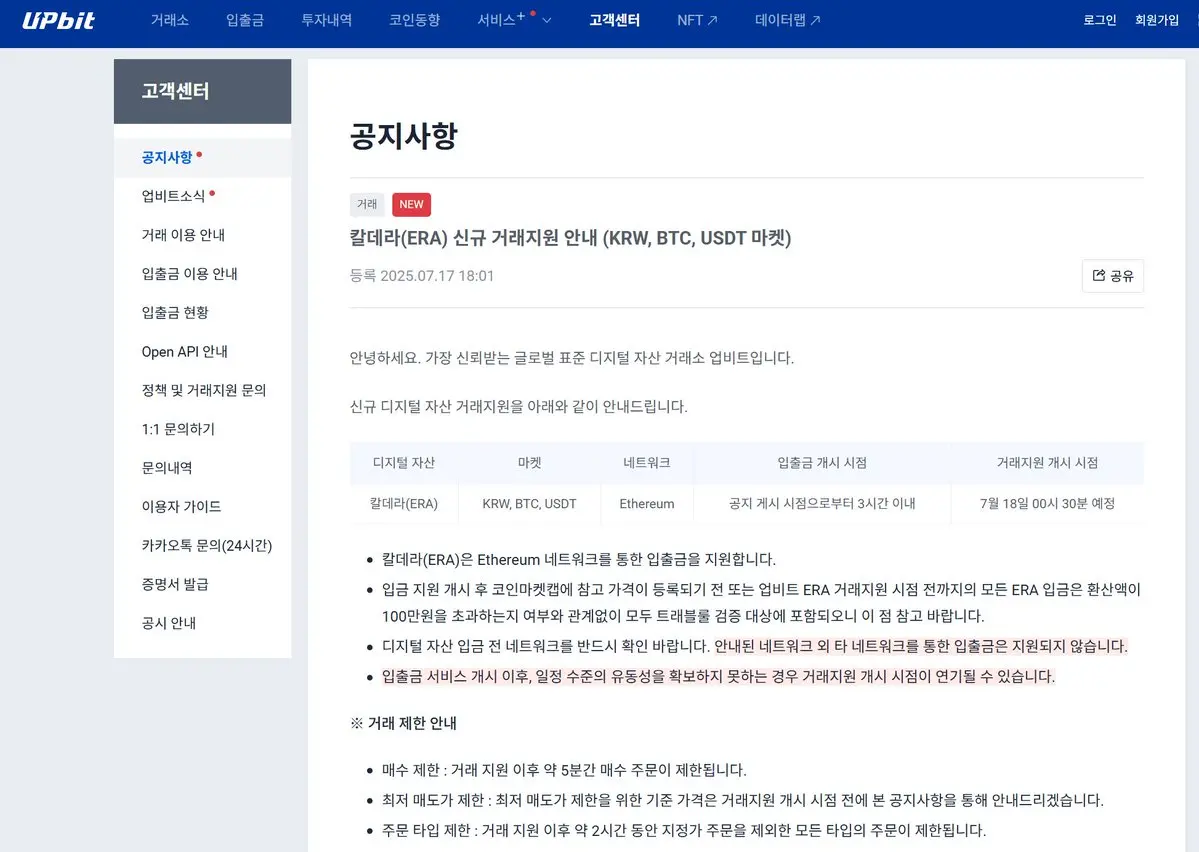
Task: Click the 등록 2025.07.17 18:01 date
Action: point(421,275)
